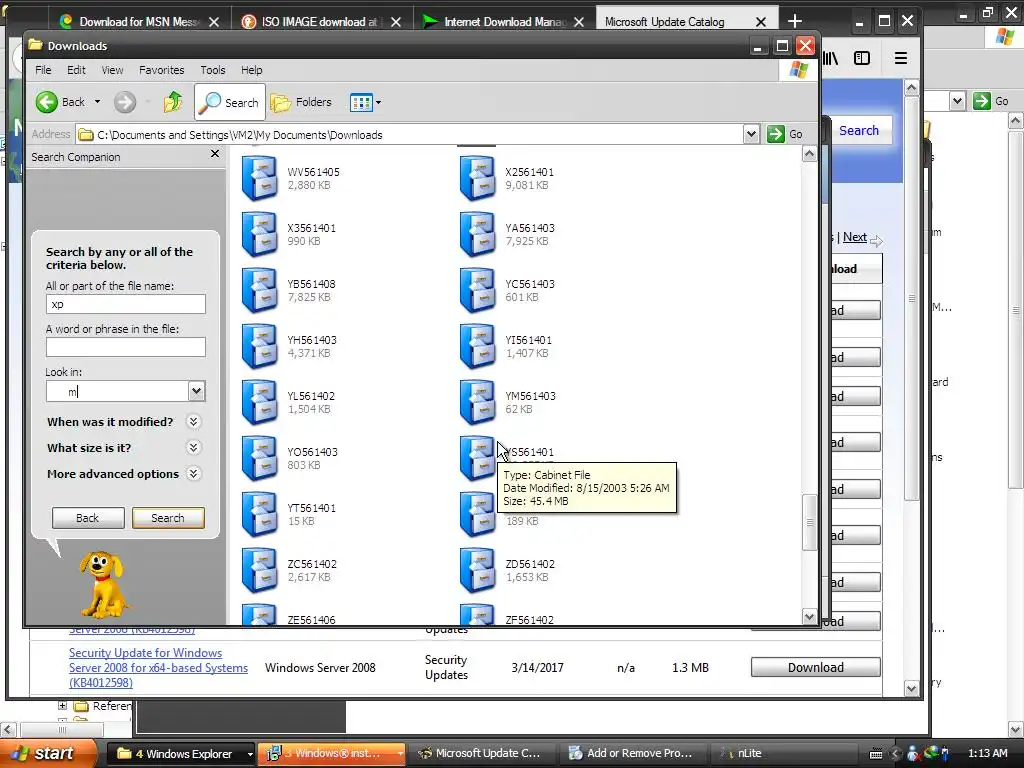Select the X2561401 cabinet file icon

(x=477, y=178)
